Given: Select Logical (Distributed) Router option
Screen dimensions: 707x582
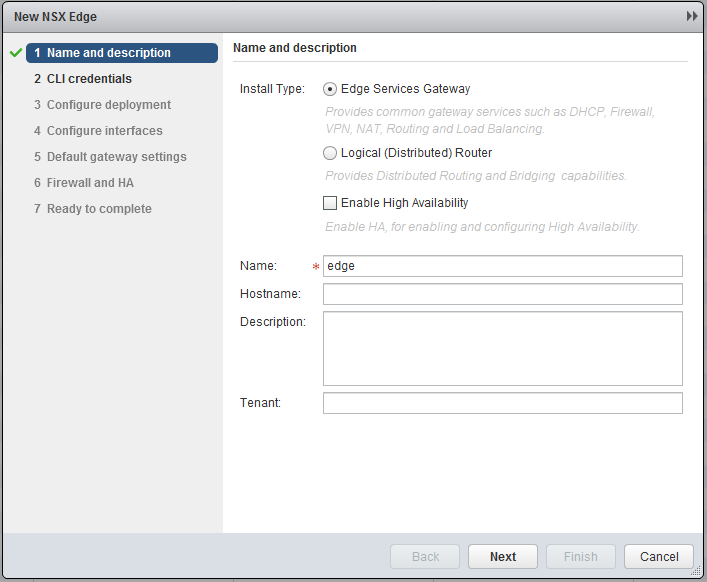Looking at the screenshot, I should point(330,153).
